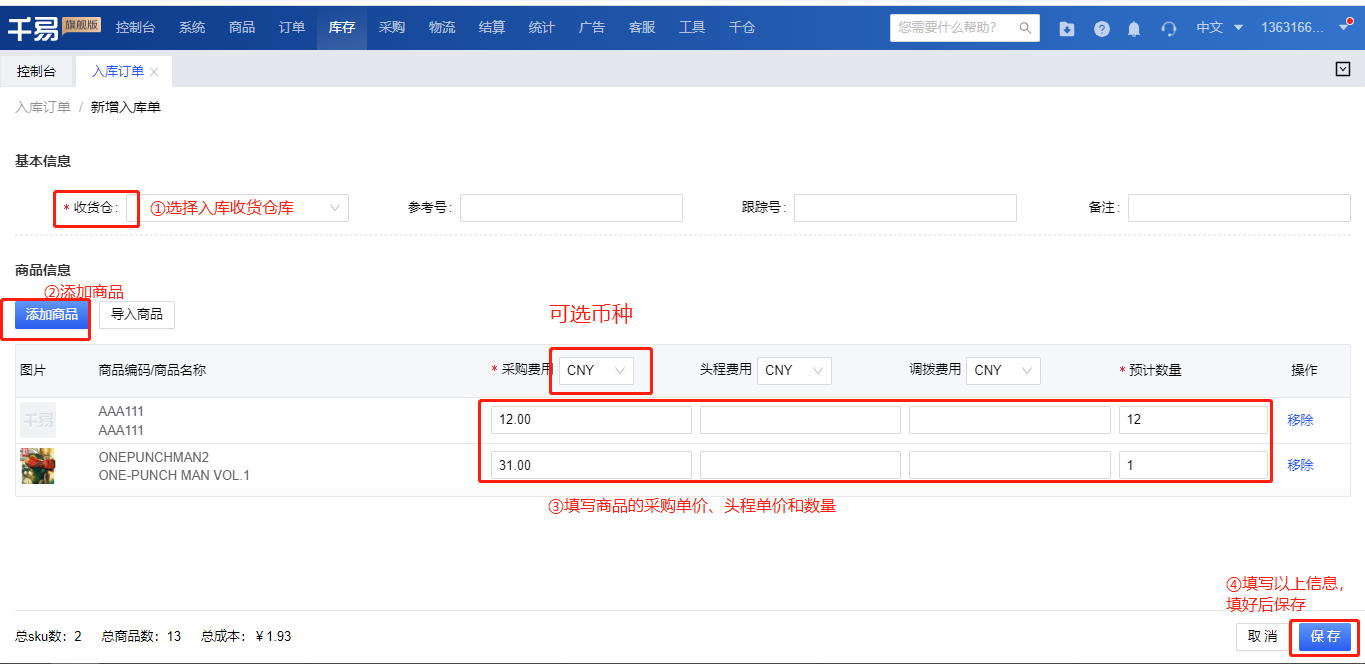Image resolution: width=1365 pixels, height=664 pixels.
Task: Go to 入库订单 breadcrumb link
Action: click(x=43, y=107)
